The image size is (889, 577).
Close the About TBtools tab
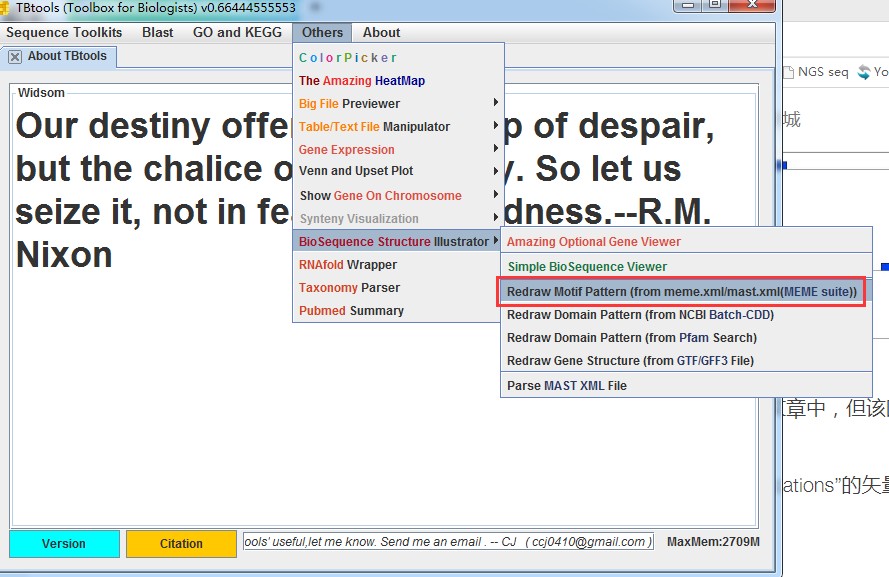click(x=15, y=57)
